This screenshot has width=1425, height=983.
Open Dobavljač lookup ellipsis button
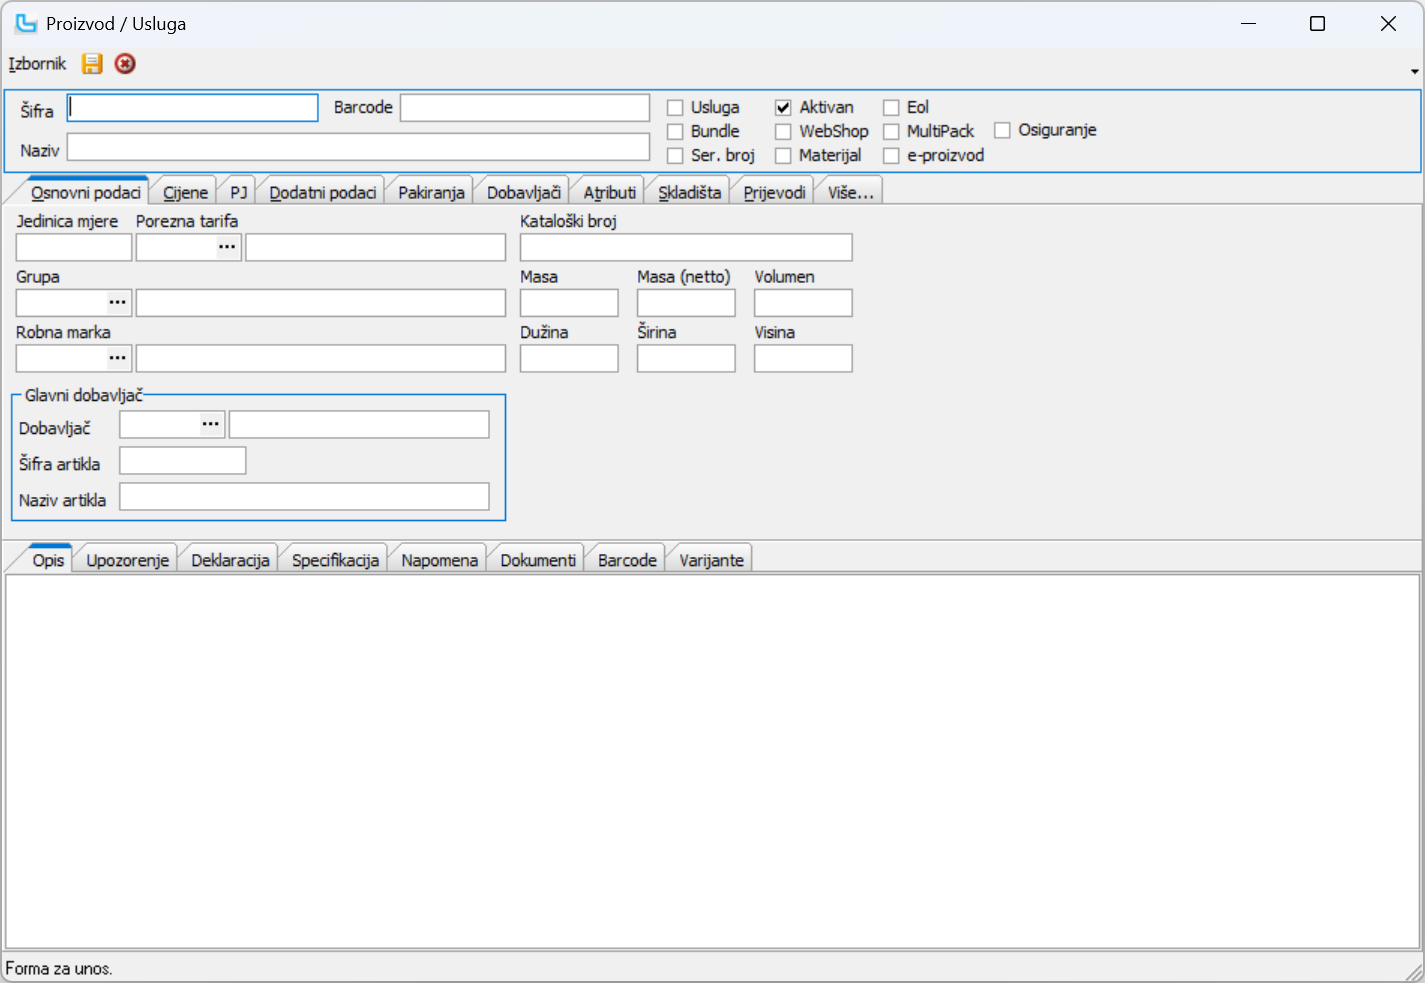coord(211,425)
